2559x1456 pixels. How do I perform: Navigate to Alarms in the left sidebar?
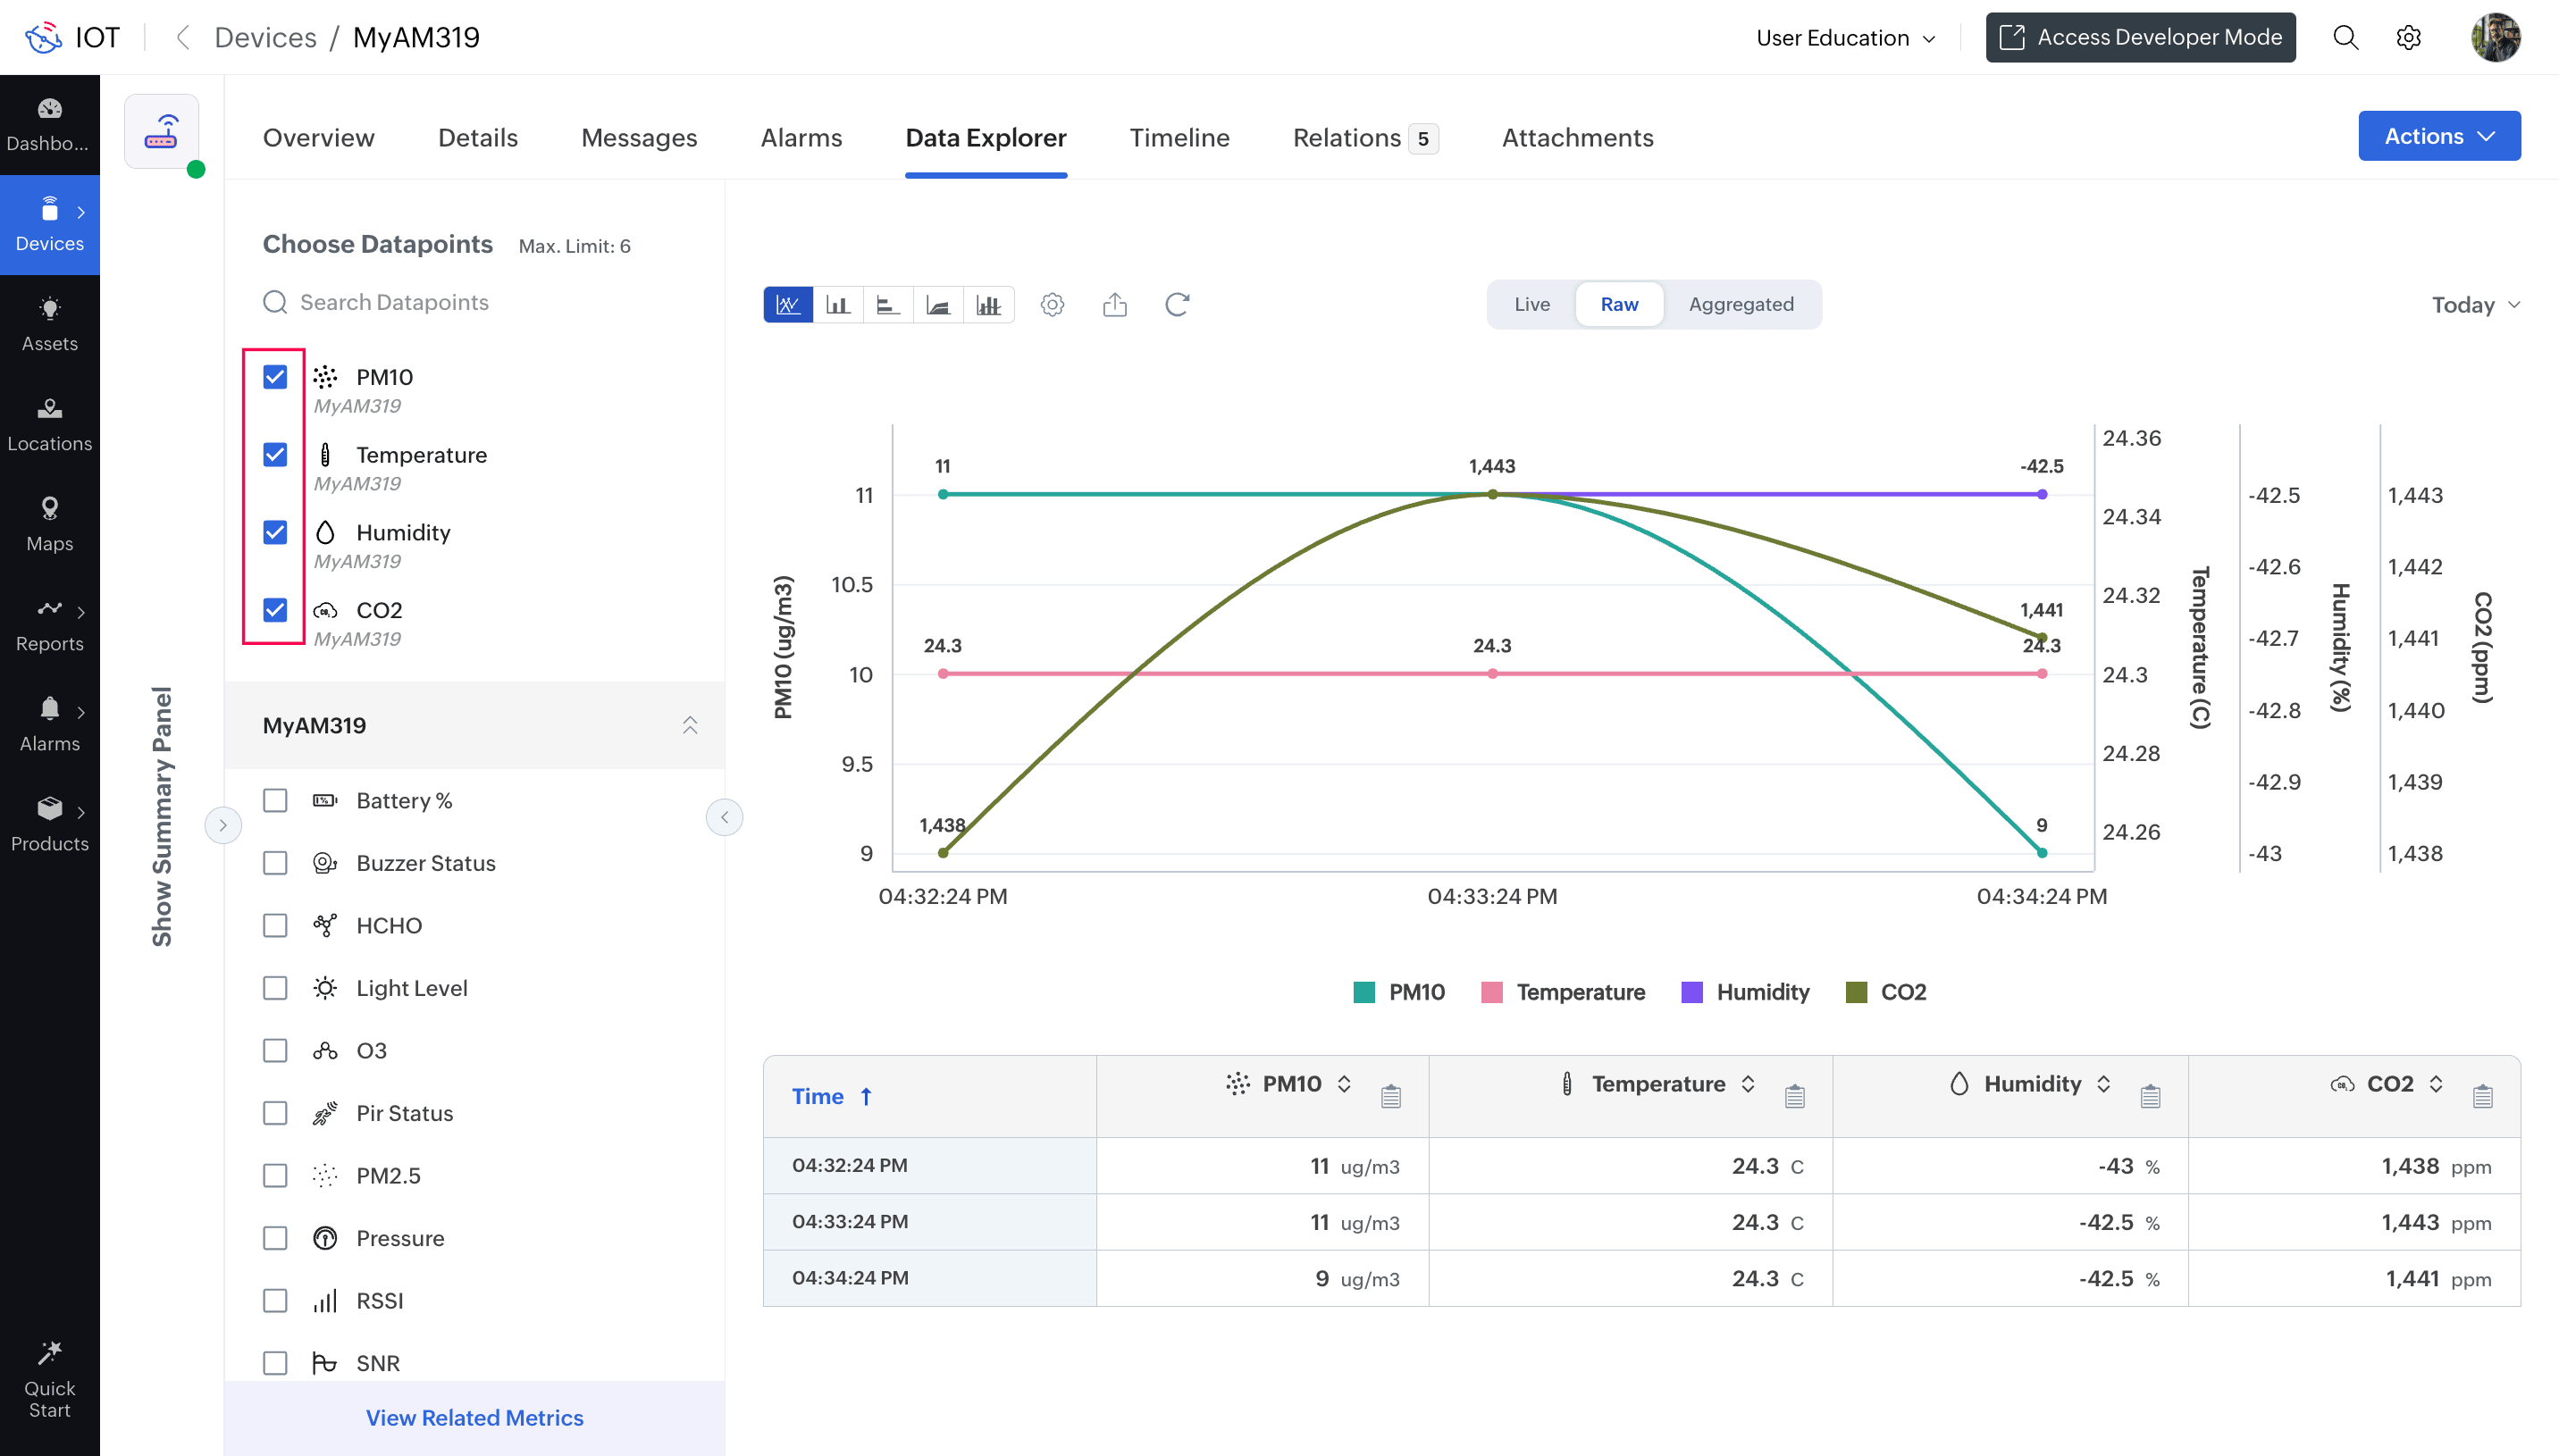(49, 724)
